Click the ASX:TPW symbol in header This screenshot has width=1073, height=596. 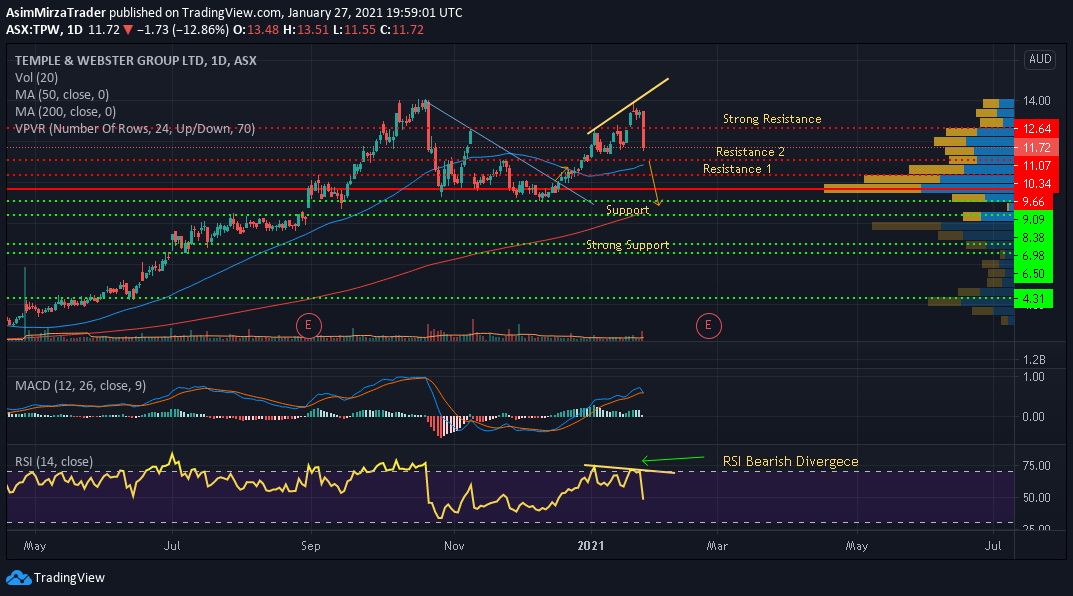pos(34,30)
